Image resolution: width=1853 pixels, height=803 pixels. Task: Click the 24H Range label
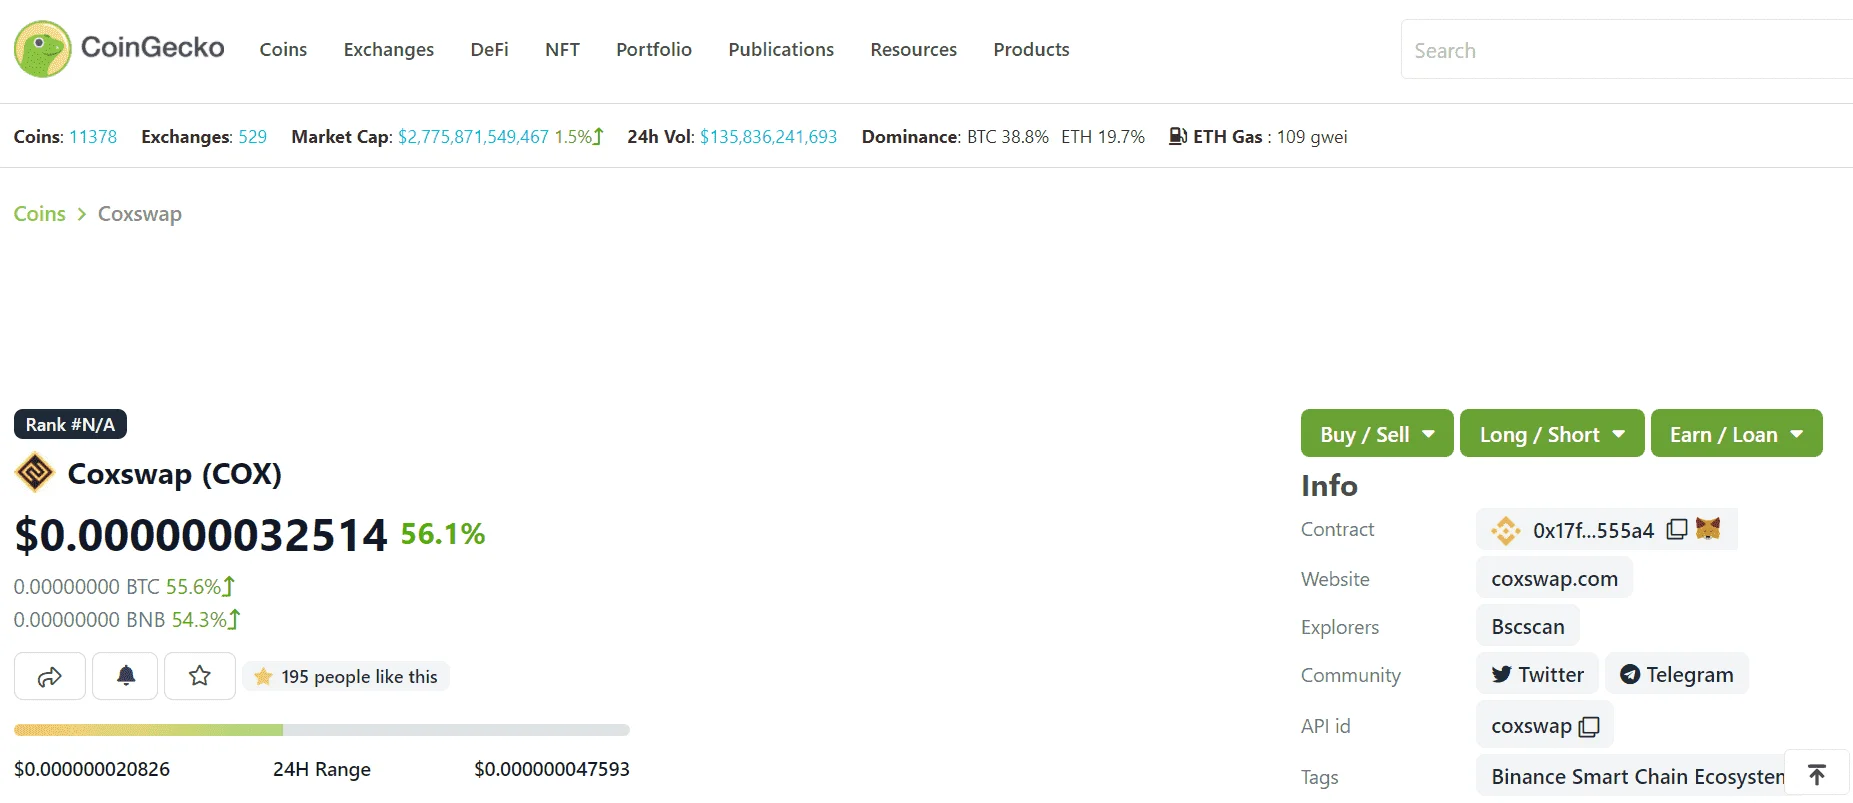[322, 769]
